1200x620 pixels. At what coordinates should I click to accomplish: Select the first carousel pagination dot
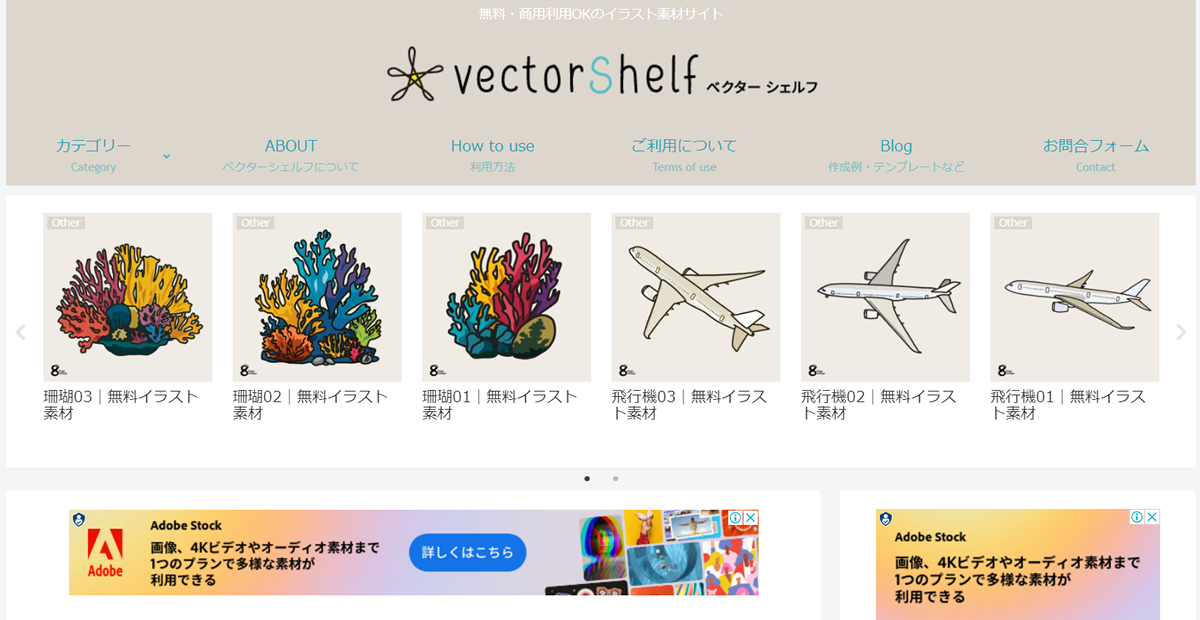pos(587,478)
